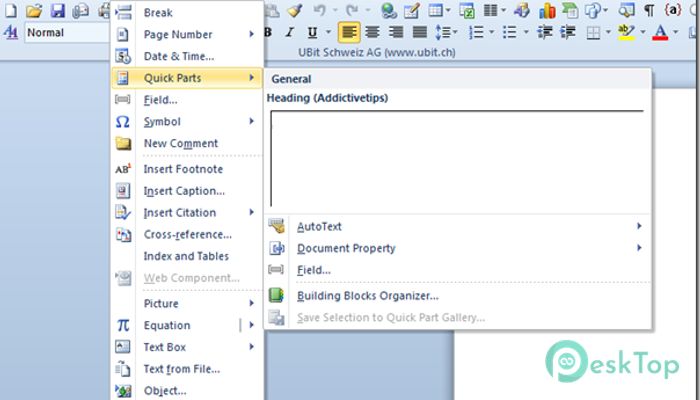Choose Index and Tables menu item

[187, 256]
